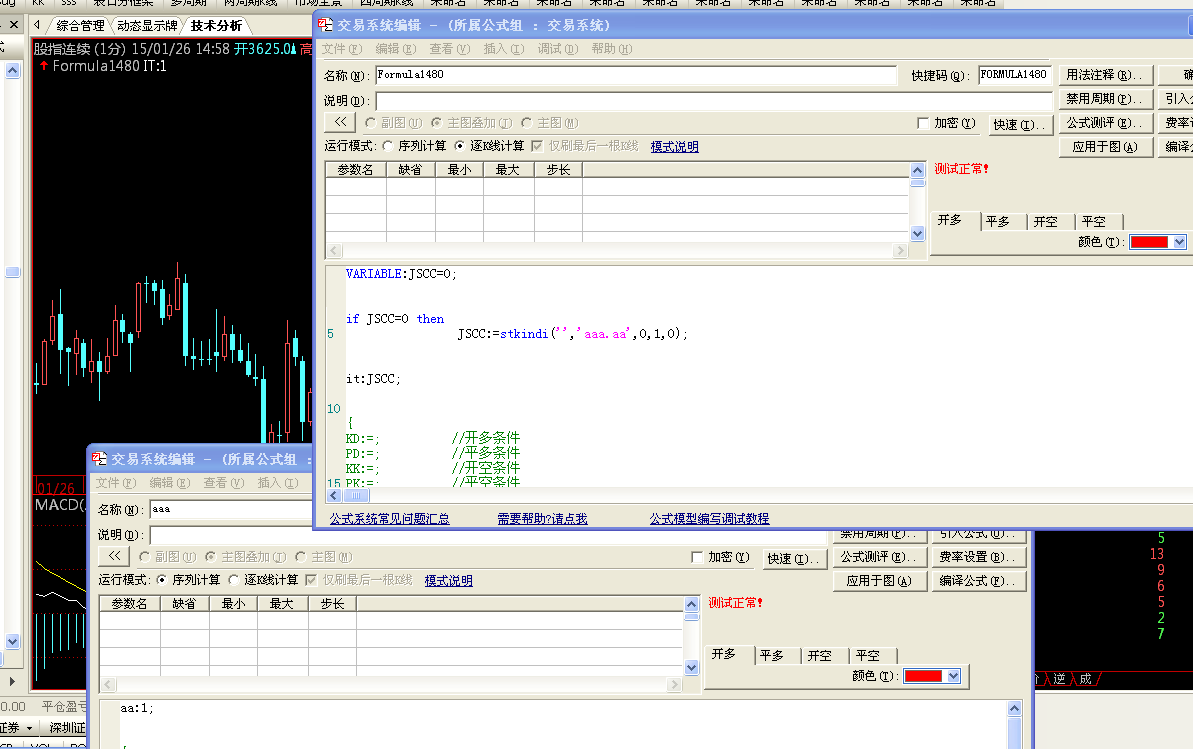The height and width of the screenshot is (749, 1193).
Task: Select 副图 radio in front editor
Action: coord(371,123)
